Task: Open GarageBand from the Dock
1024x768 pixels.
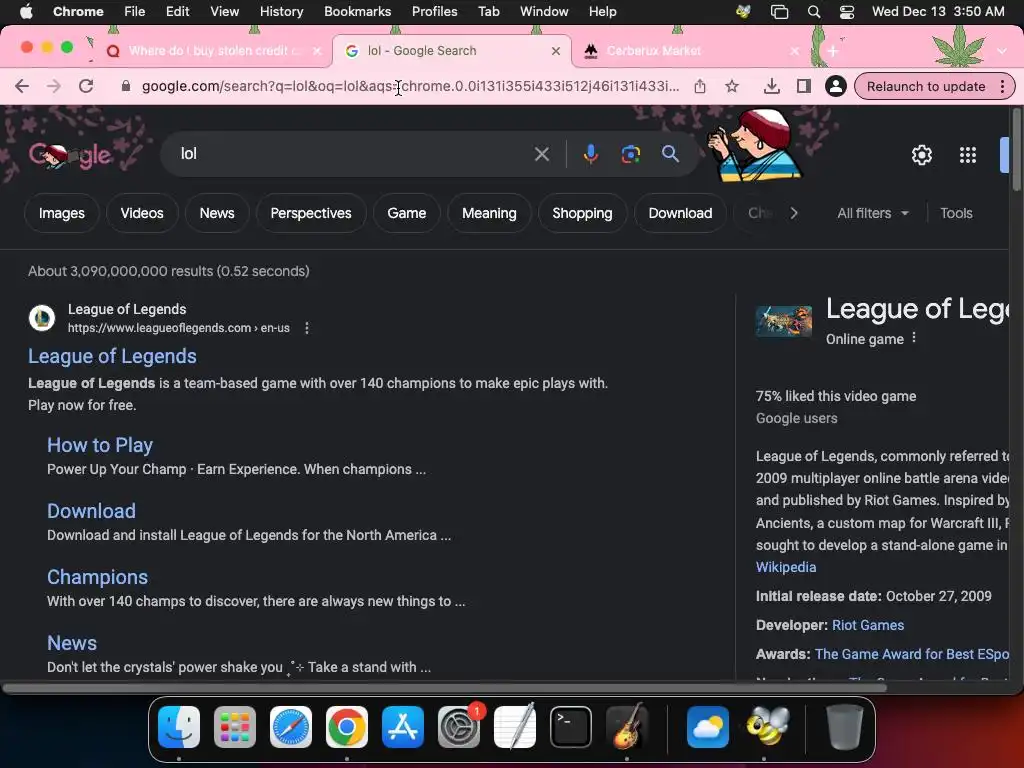Action: click(627, 727)
